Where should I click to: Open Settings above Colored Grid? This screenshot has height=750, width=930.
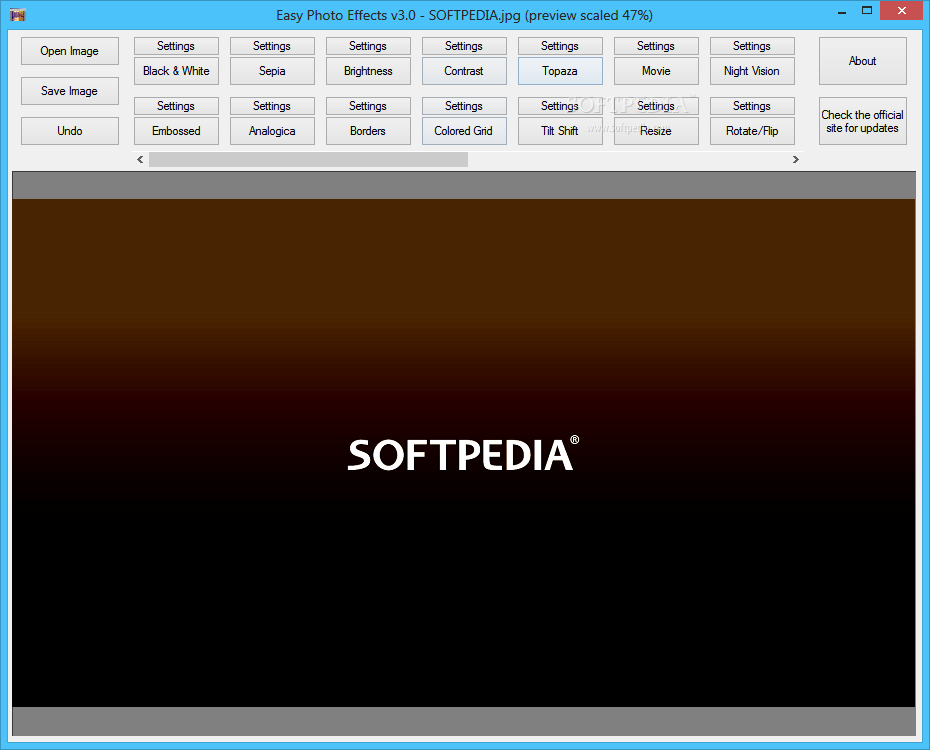click(464, 106)
